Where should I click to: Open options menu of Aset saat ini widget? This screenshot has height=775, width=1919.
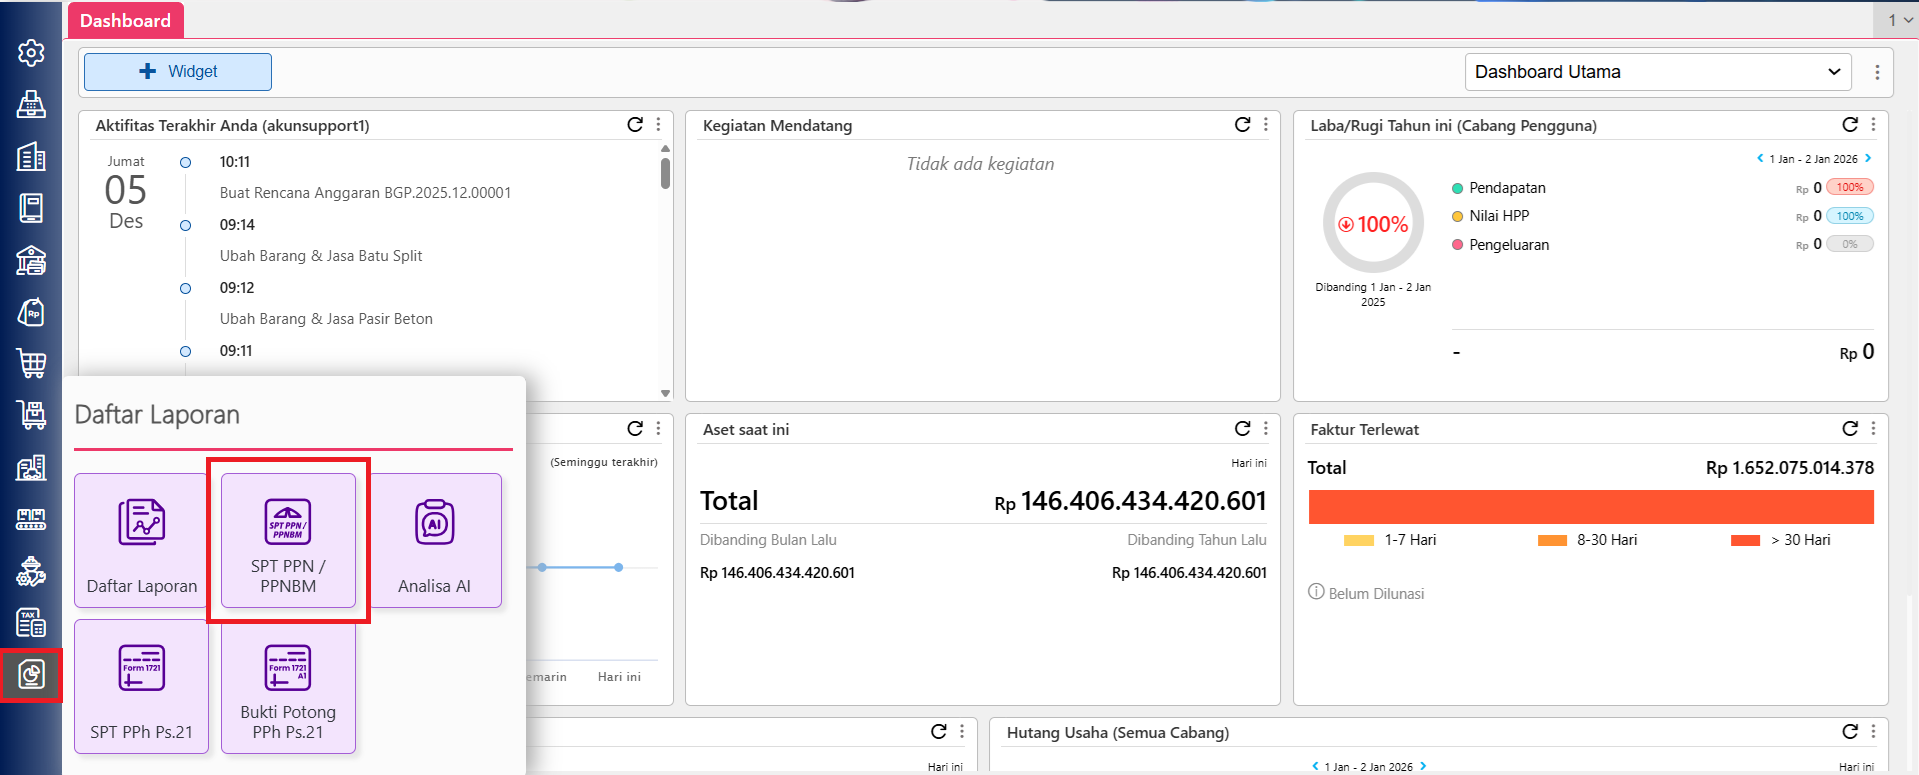click(x=1266, y=429)
